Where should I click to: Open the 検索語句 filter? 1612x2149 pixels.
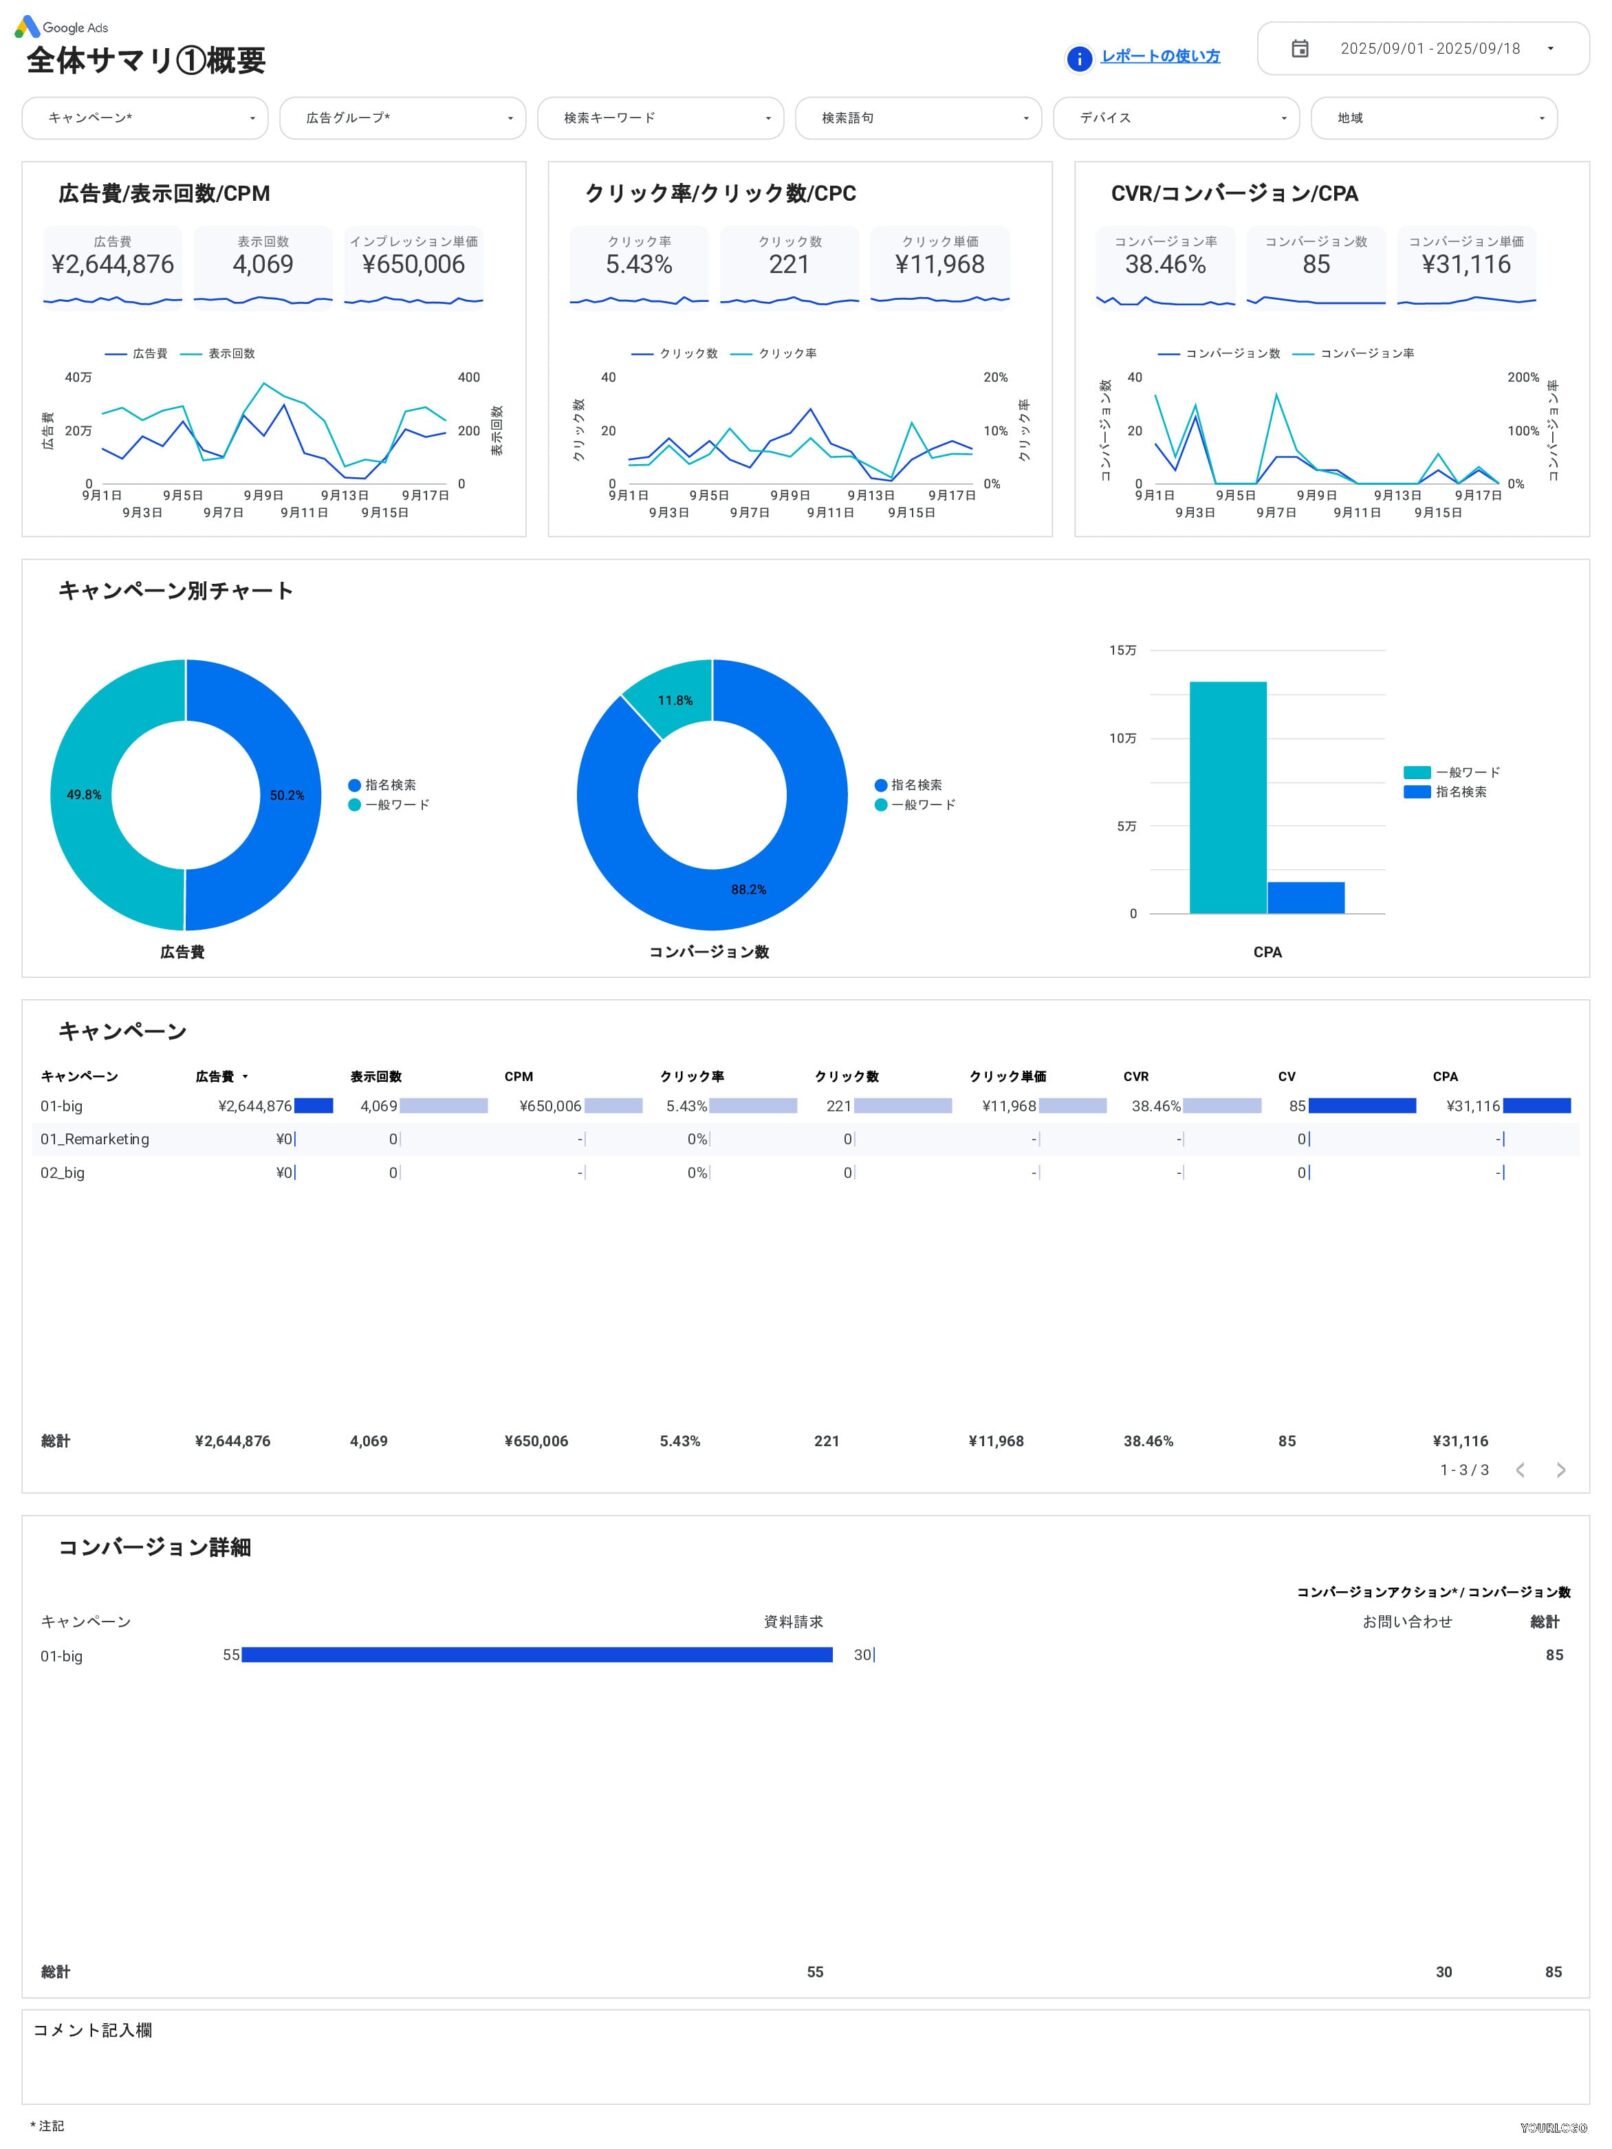pyautogui.click(x=918, y=118)
